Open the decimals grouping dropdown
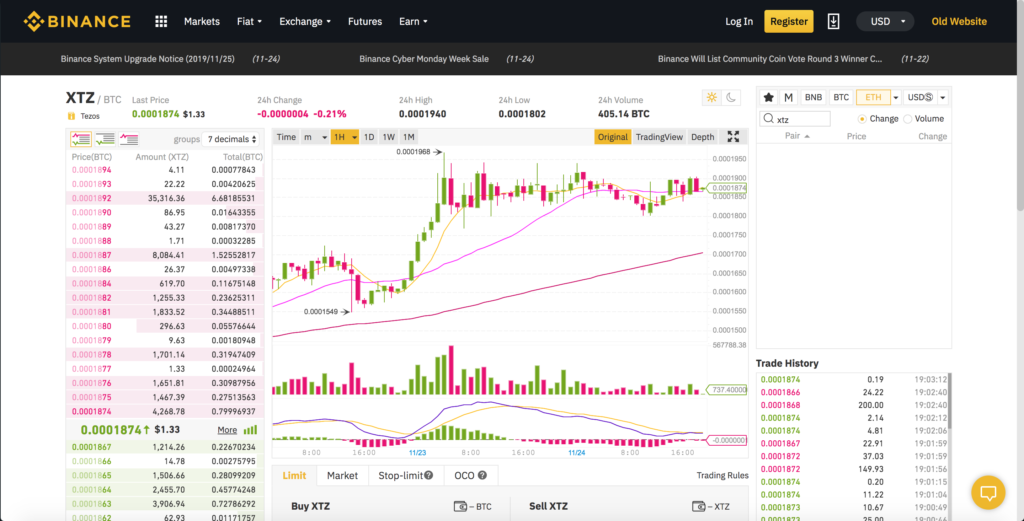Viewport: 1024px width, 521px height. [231, 139]
